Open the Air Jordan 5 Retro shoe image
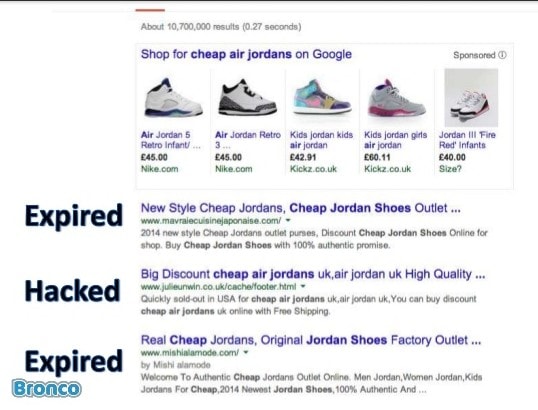 pyautogui.click(x=174, y=98)
